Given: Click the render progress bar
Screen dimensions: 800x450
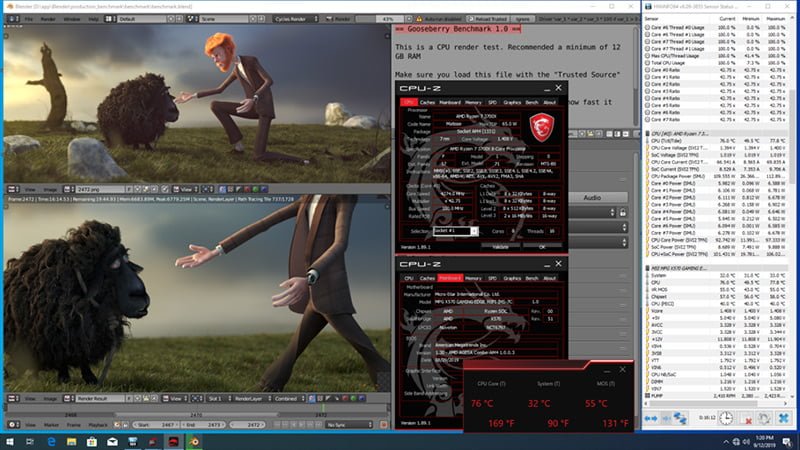Looking at the screenshot, I should point(384,19).
